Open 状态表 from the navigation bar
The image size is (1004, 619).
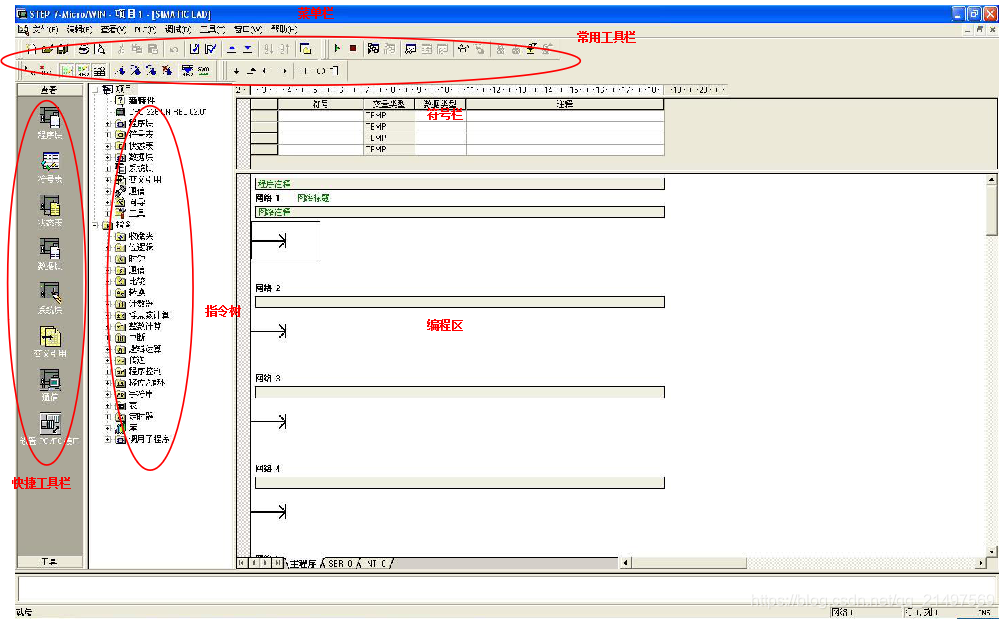click(50, 211)
